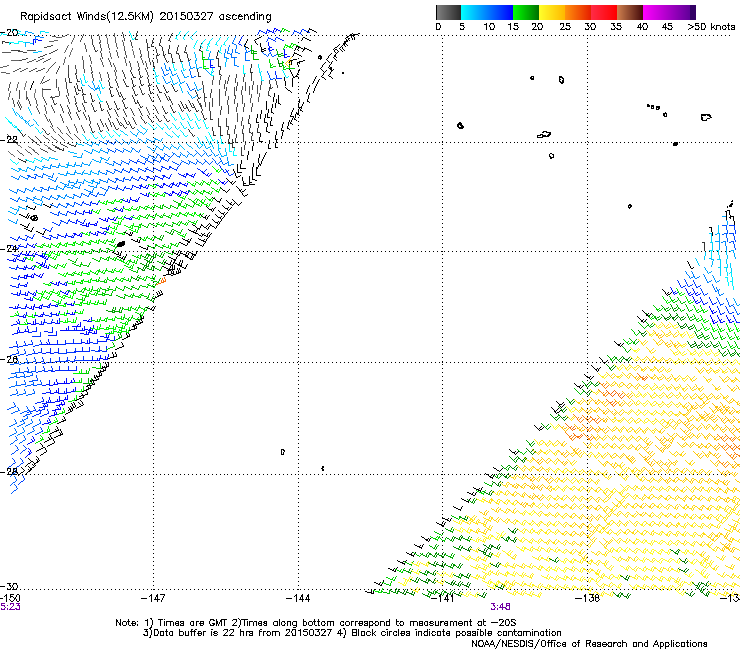The height and width of the screenshot is (650, 740).
Task: Click the gray 0-5 knots legend segment
Action: pyautogui.click(x=448, y=12)
